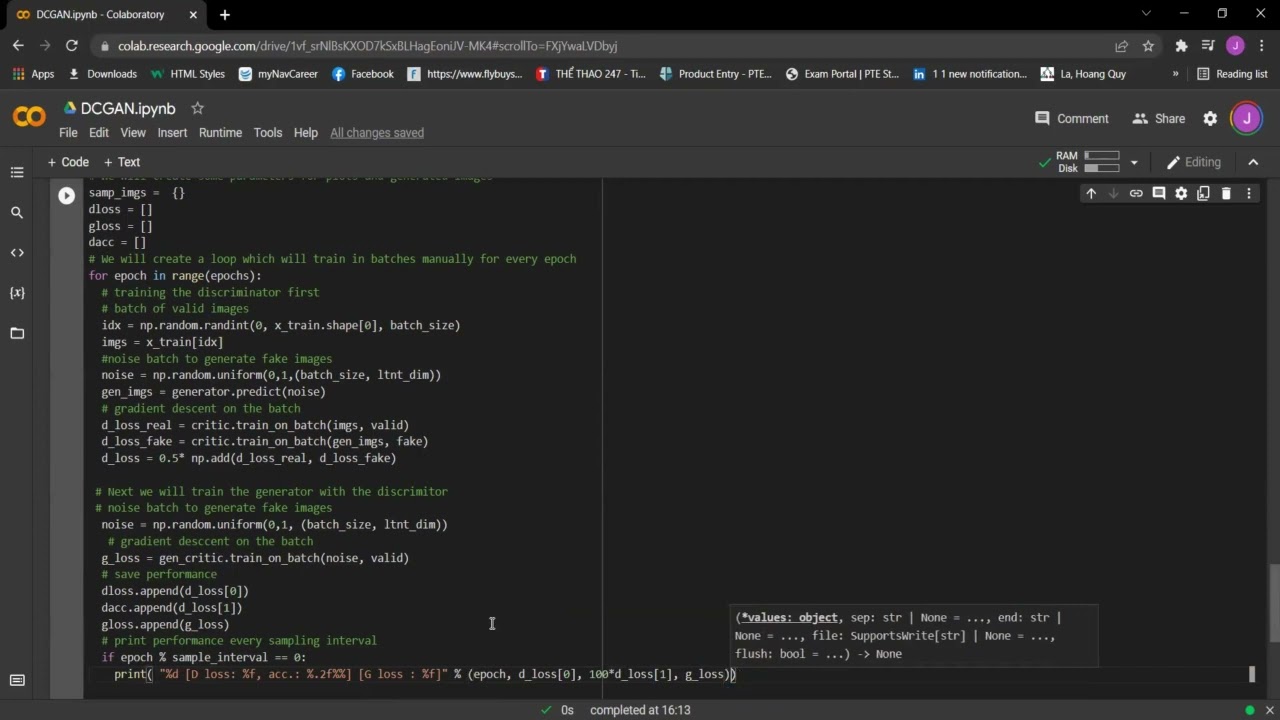Open the File menu

pyautogui.click(x=68, y=133)
